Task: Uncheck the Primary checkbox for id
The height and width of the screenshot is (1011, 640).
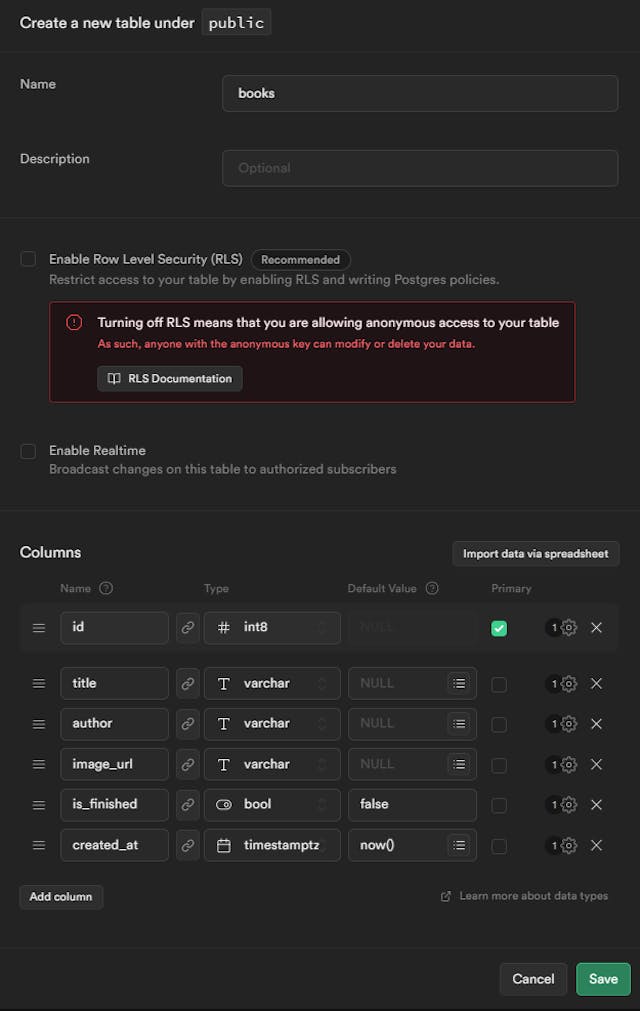Action: [499, 628]
